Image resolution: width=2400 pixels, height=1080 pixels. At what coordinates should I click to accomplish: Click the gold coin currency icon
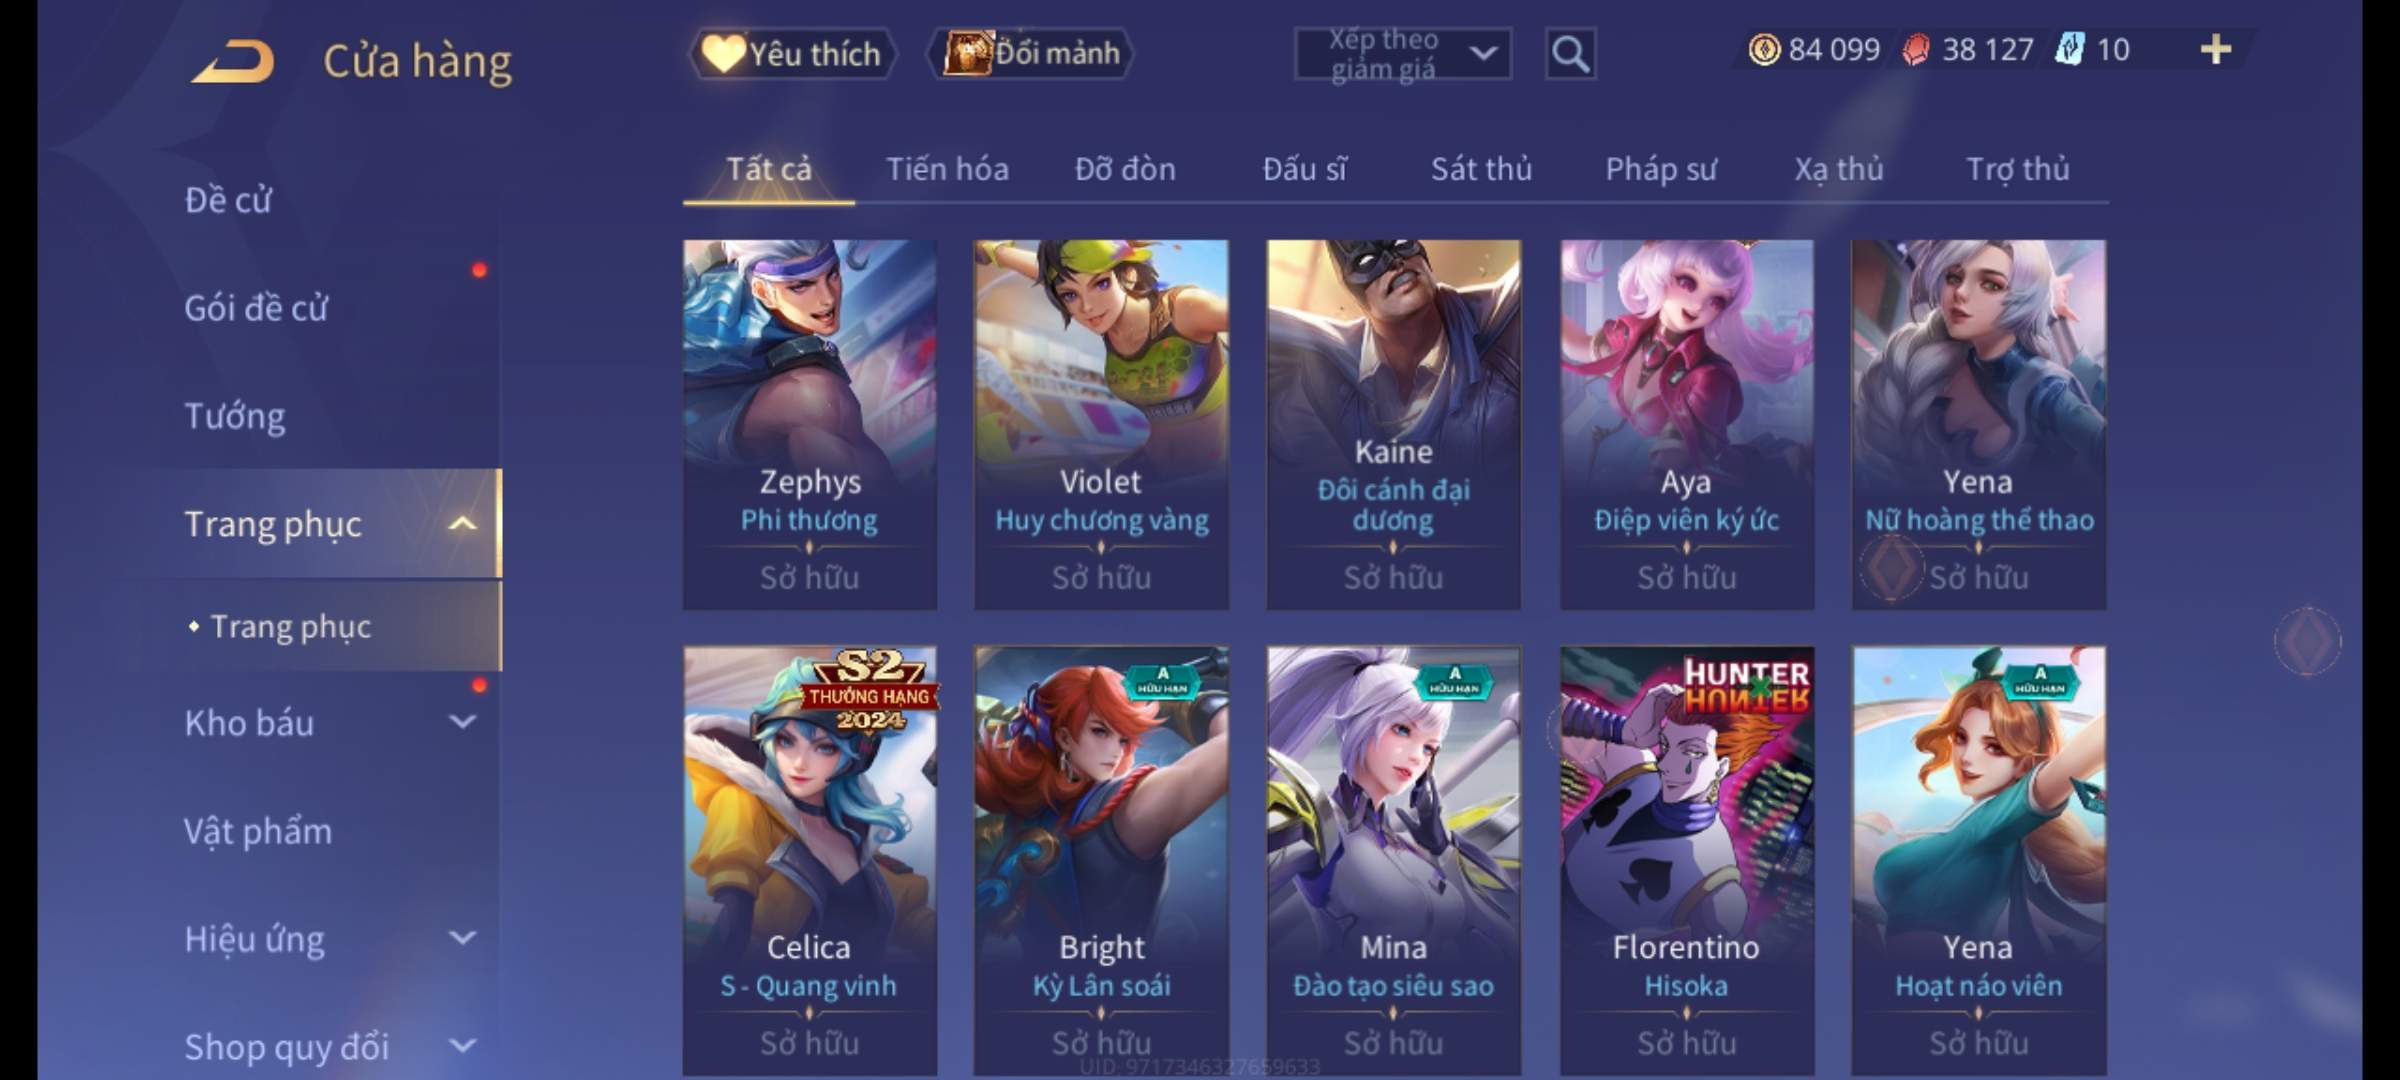(x=1764, y=49)
